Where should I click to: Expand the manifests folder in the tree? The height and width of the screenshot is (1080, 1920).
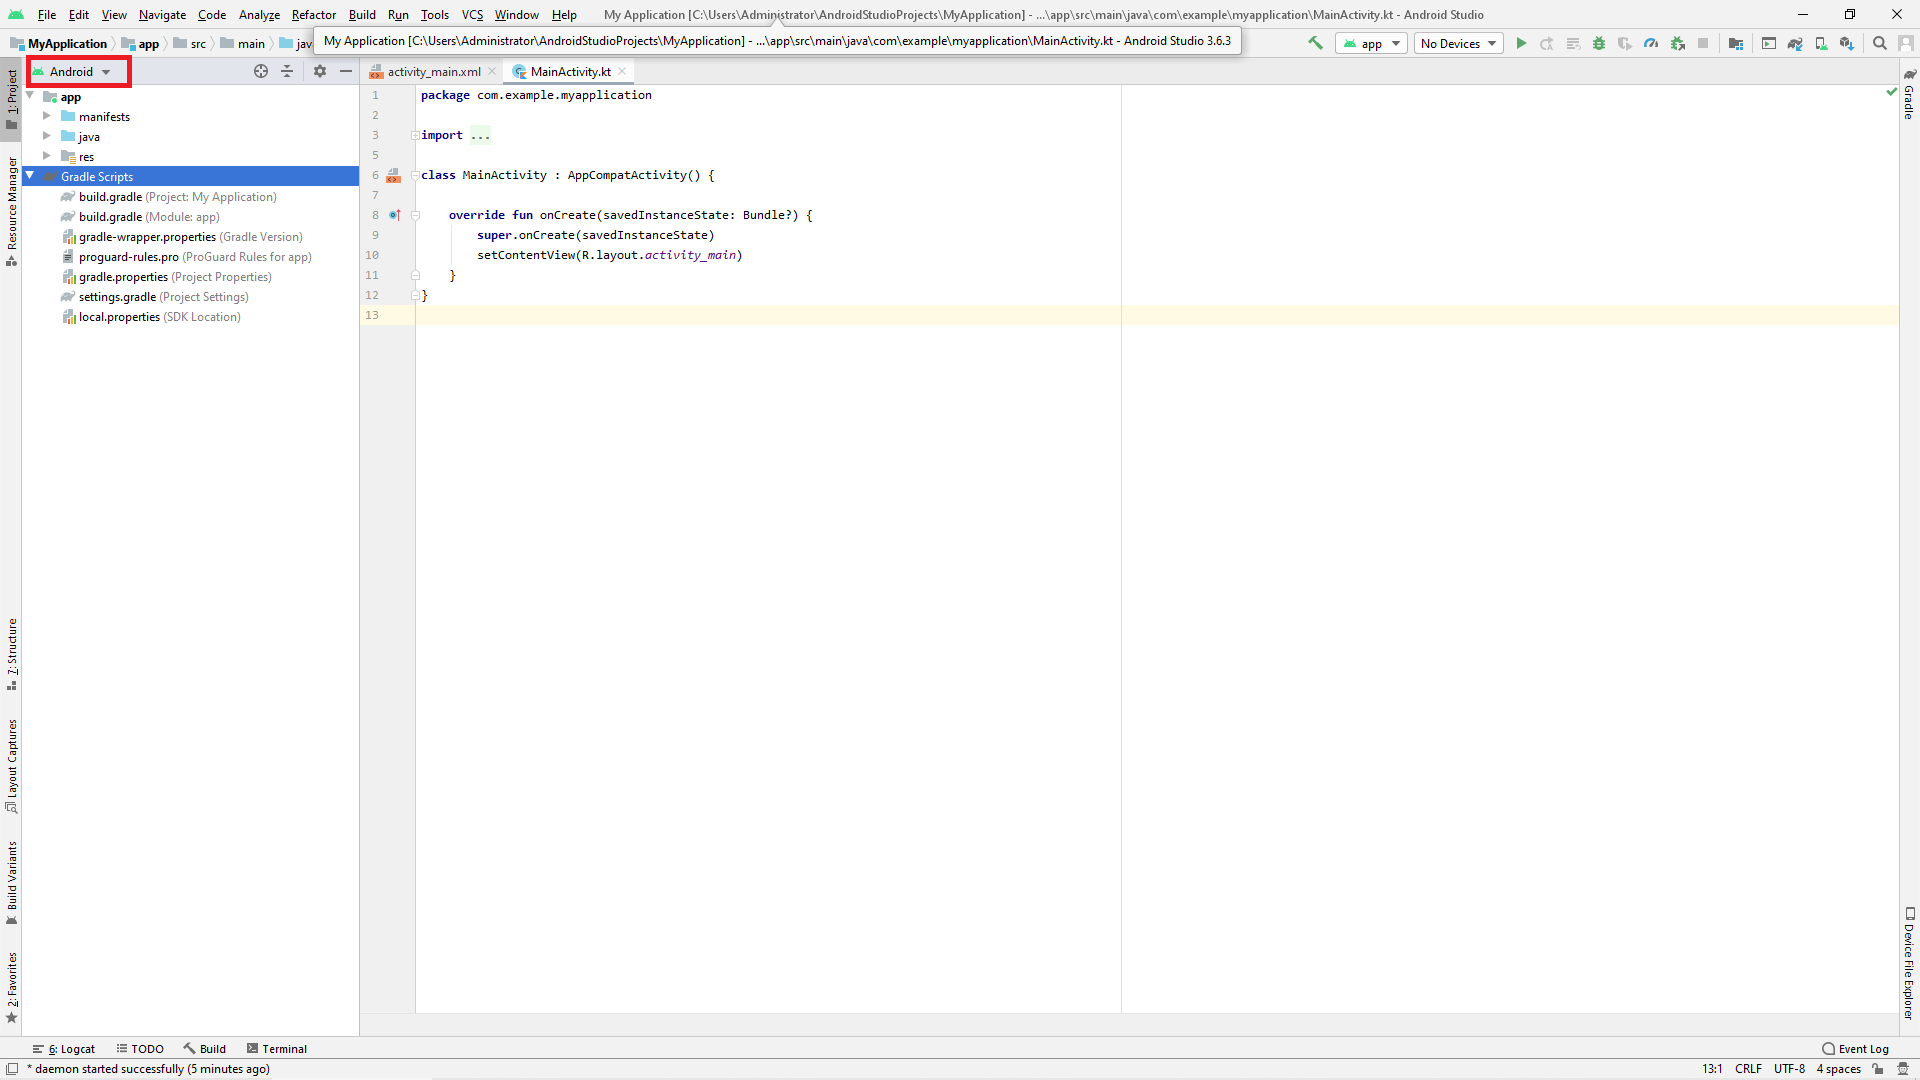tap(47, 116)
